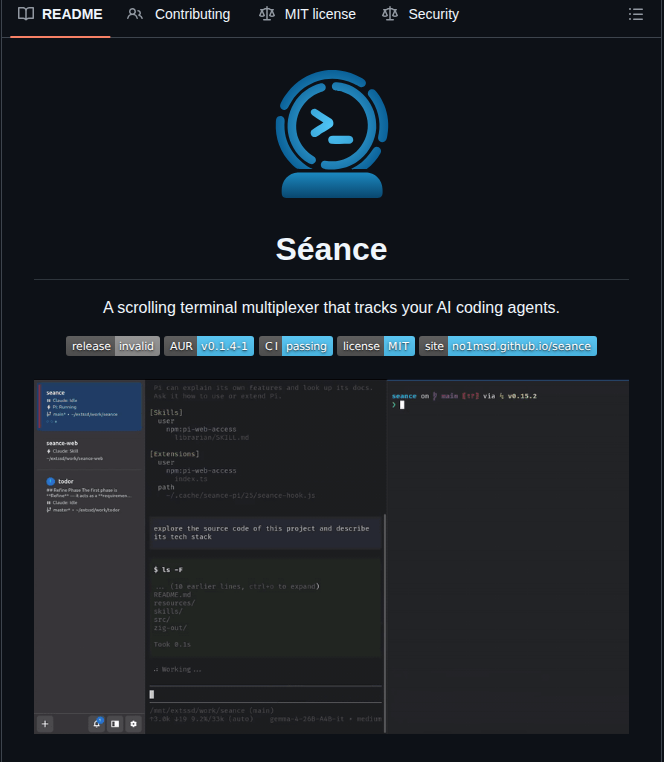Open the README tab
The width and height of the screenshot is (664, 762).
click(x=60, y=15)
